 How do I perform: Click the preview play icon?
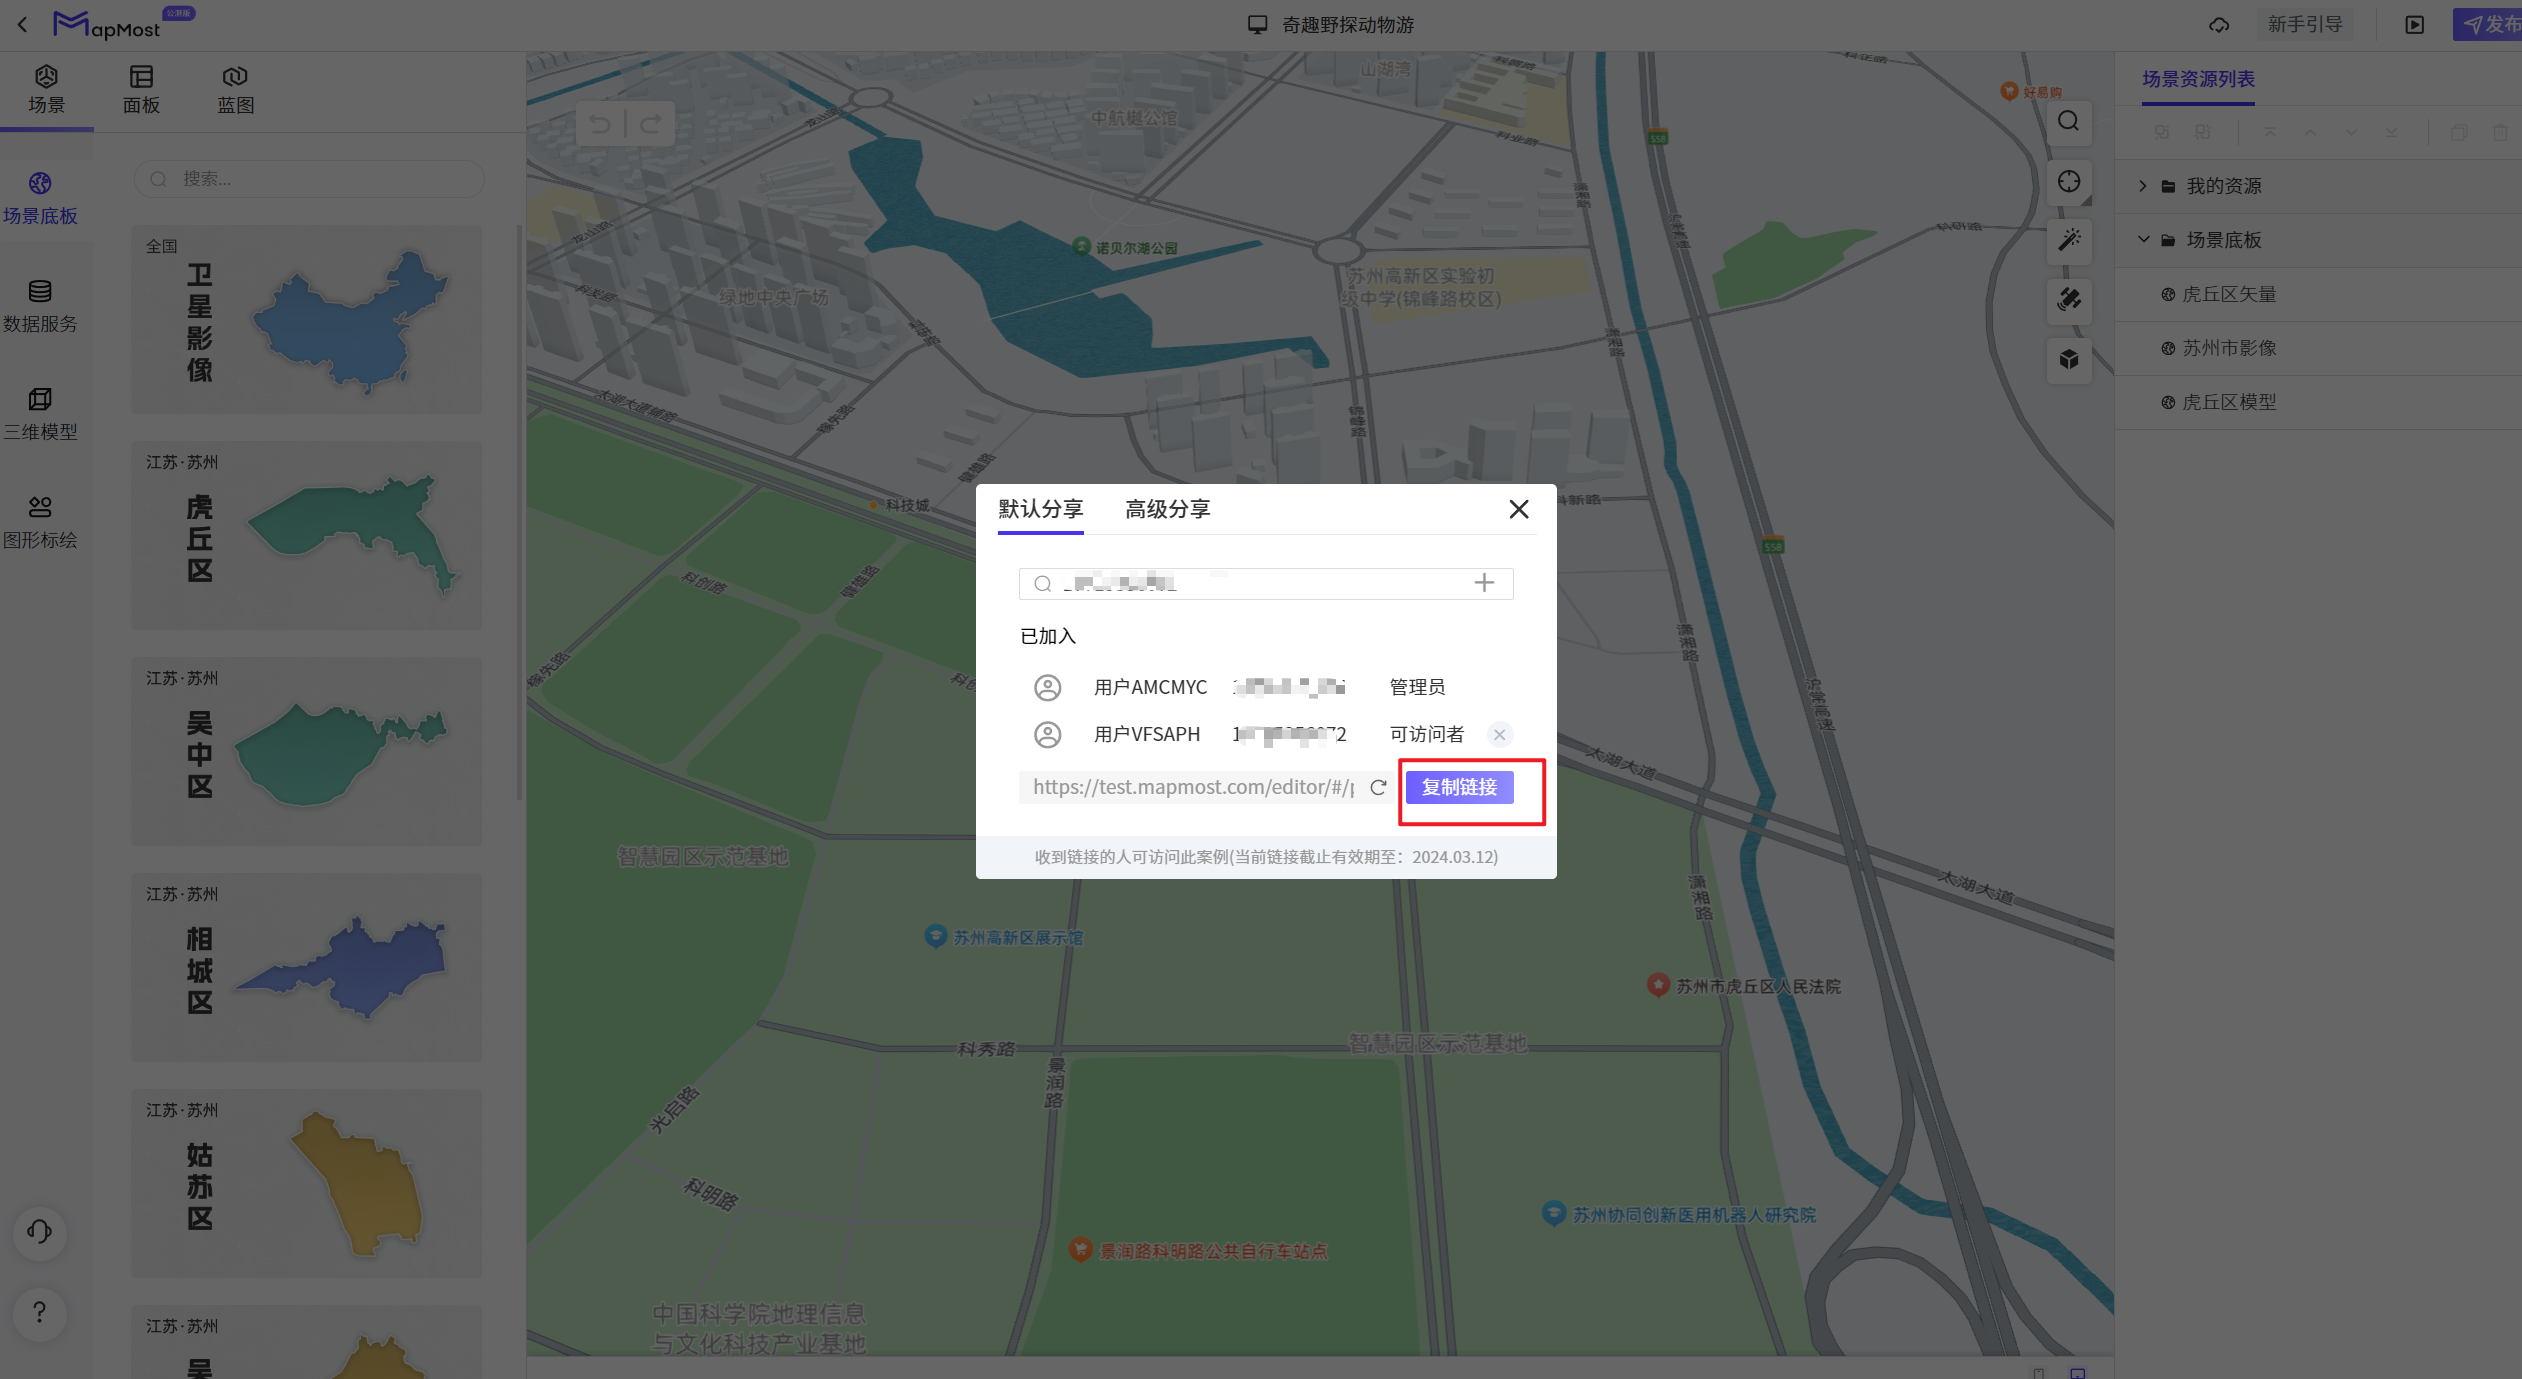[2414, 25]
